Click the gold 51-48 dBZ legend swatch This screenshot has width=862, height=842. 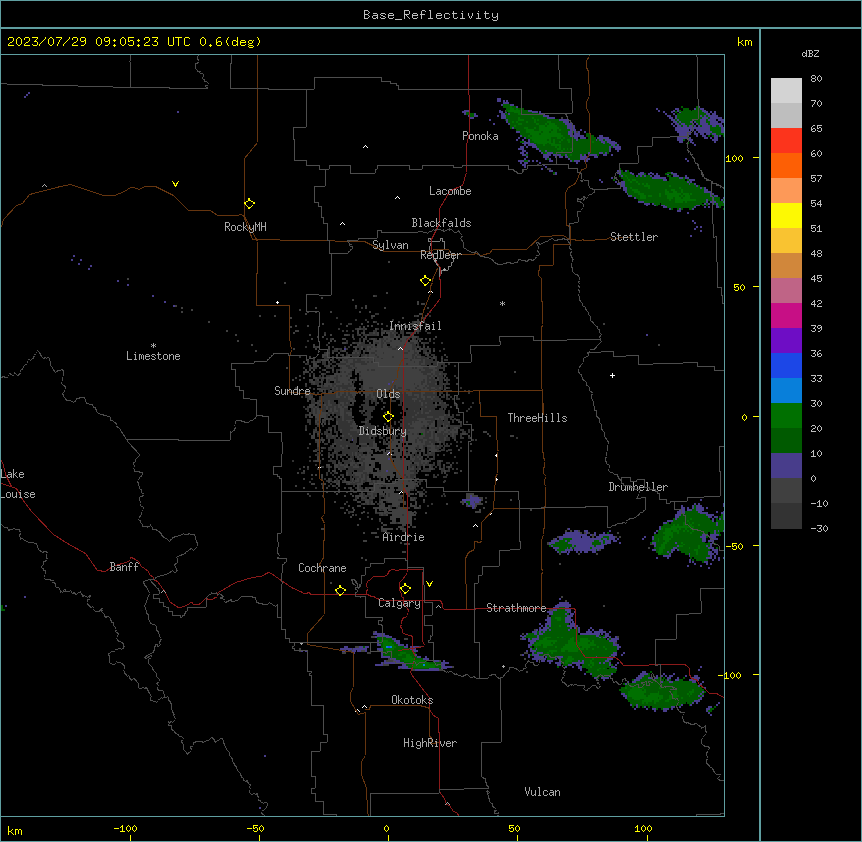pyautogui.click(x=786, y=241)
